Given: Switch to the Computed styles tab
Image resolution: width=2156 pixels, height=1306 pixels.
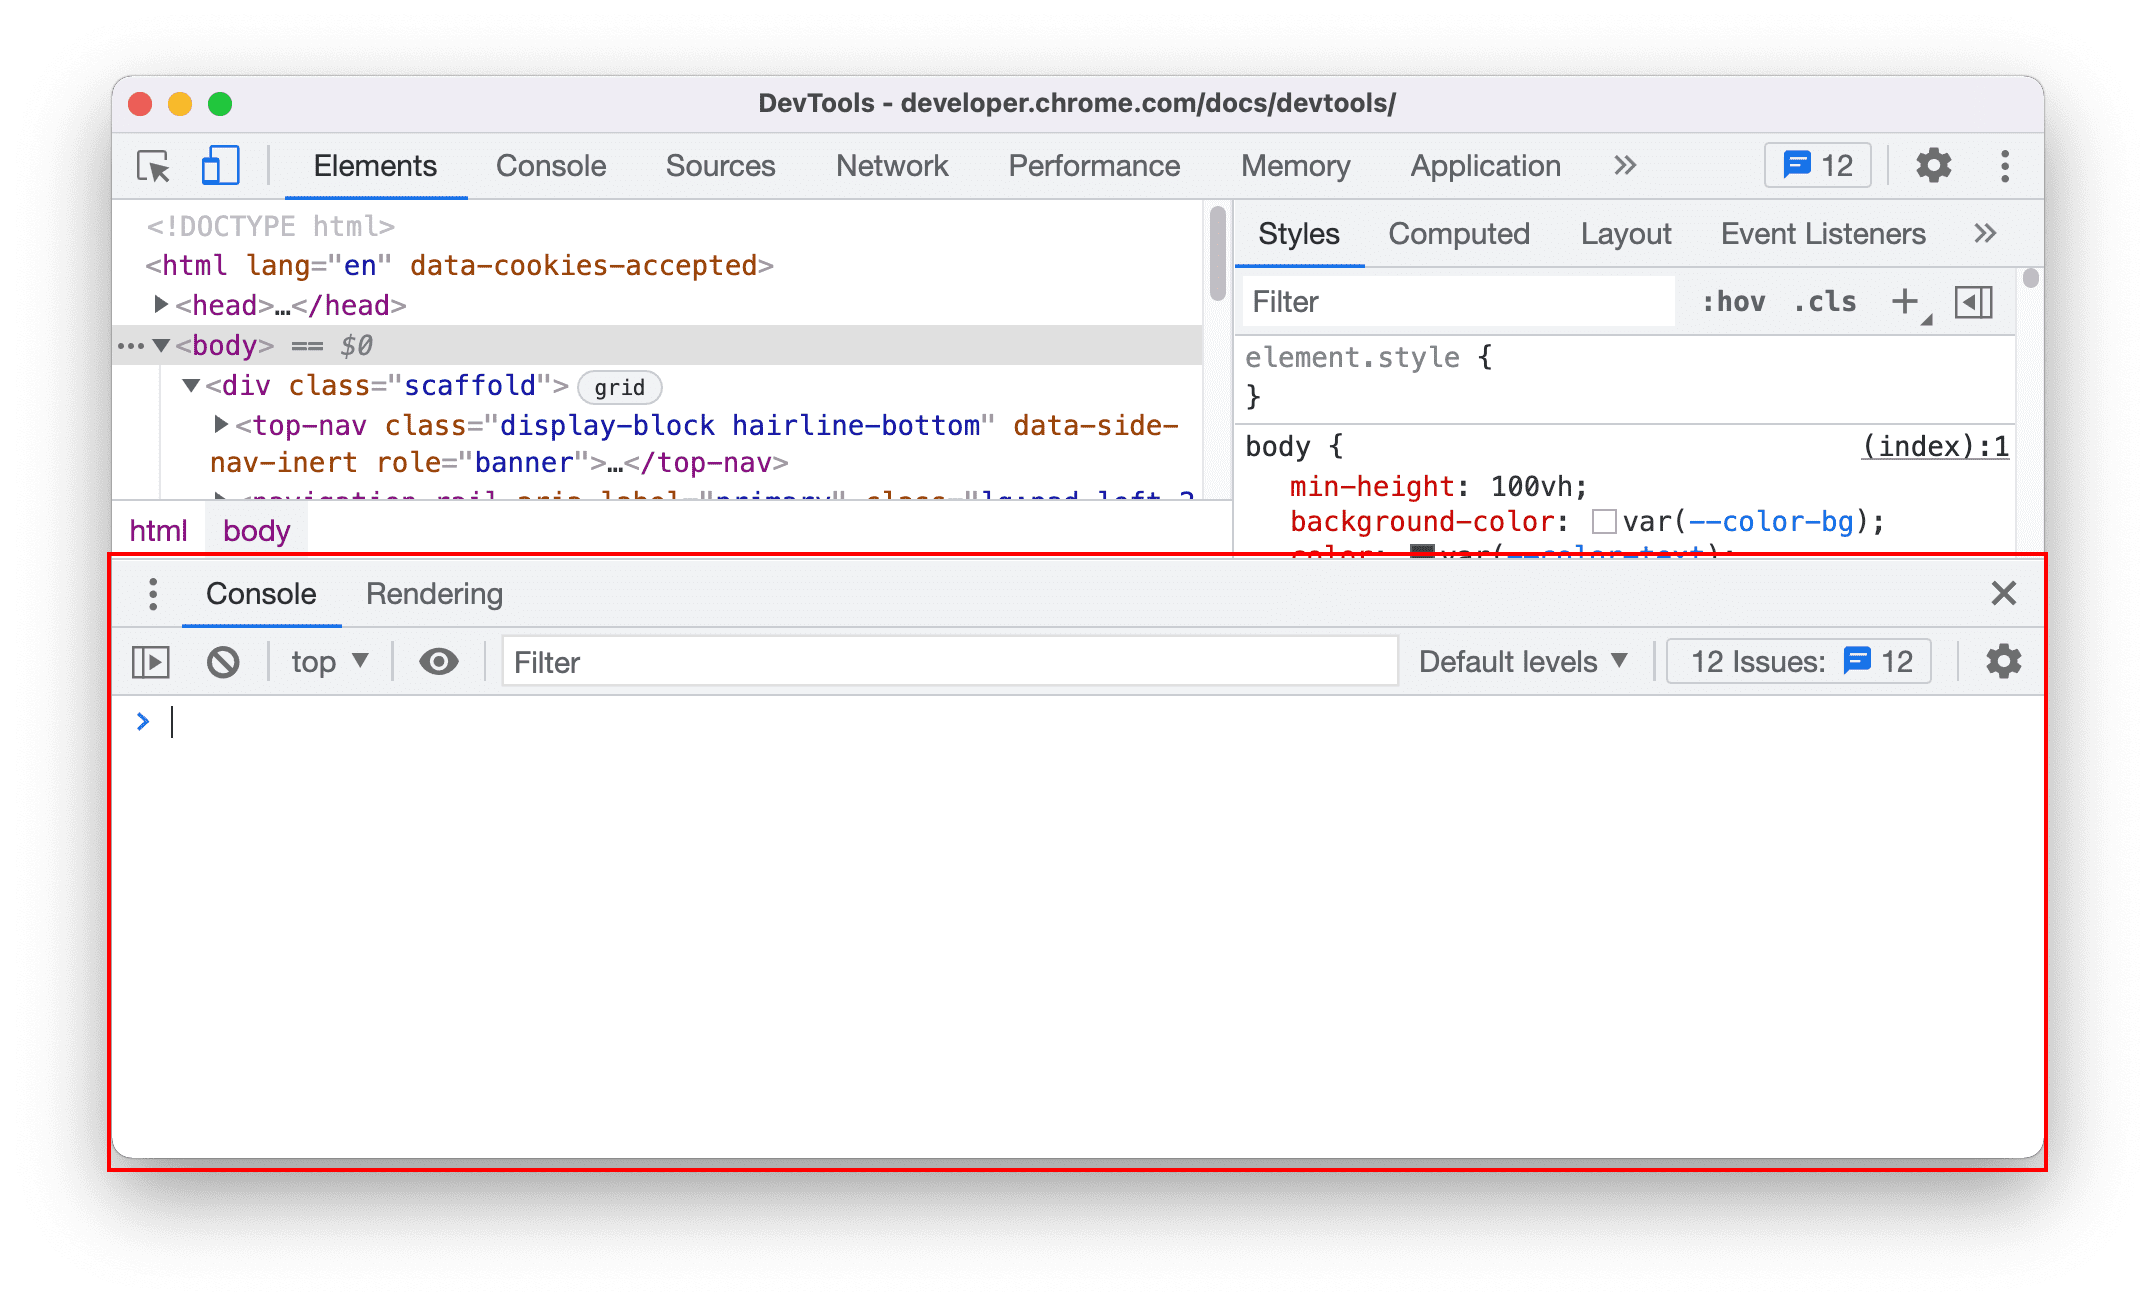Looking at the screenshot, I should pos(1455,234).
